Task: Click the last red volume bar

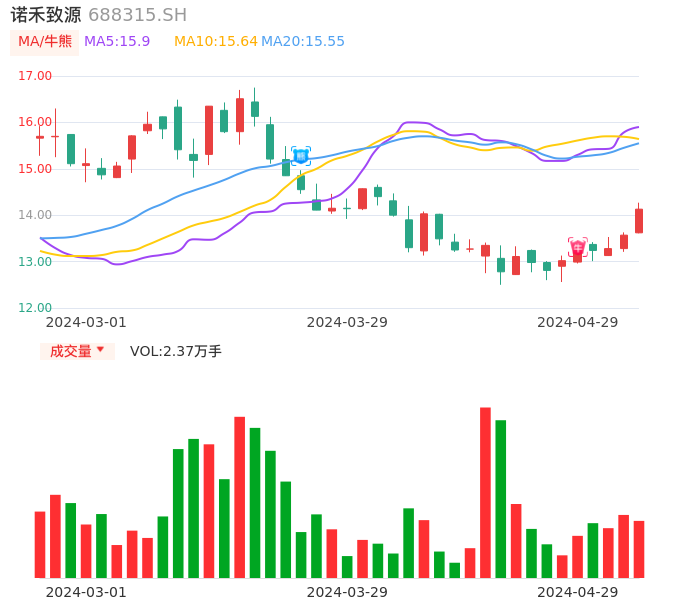Action: (x=639, y=549)
